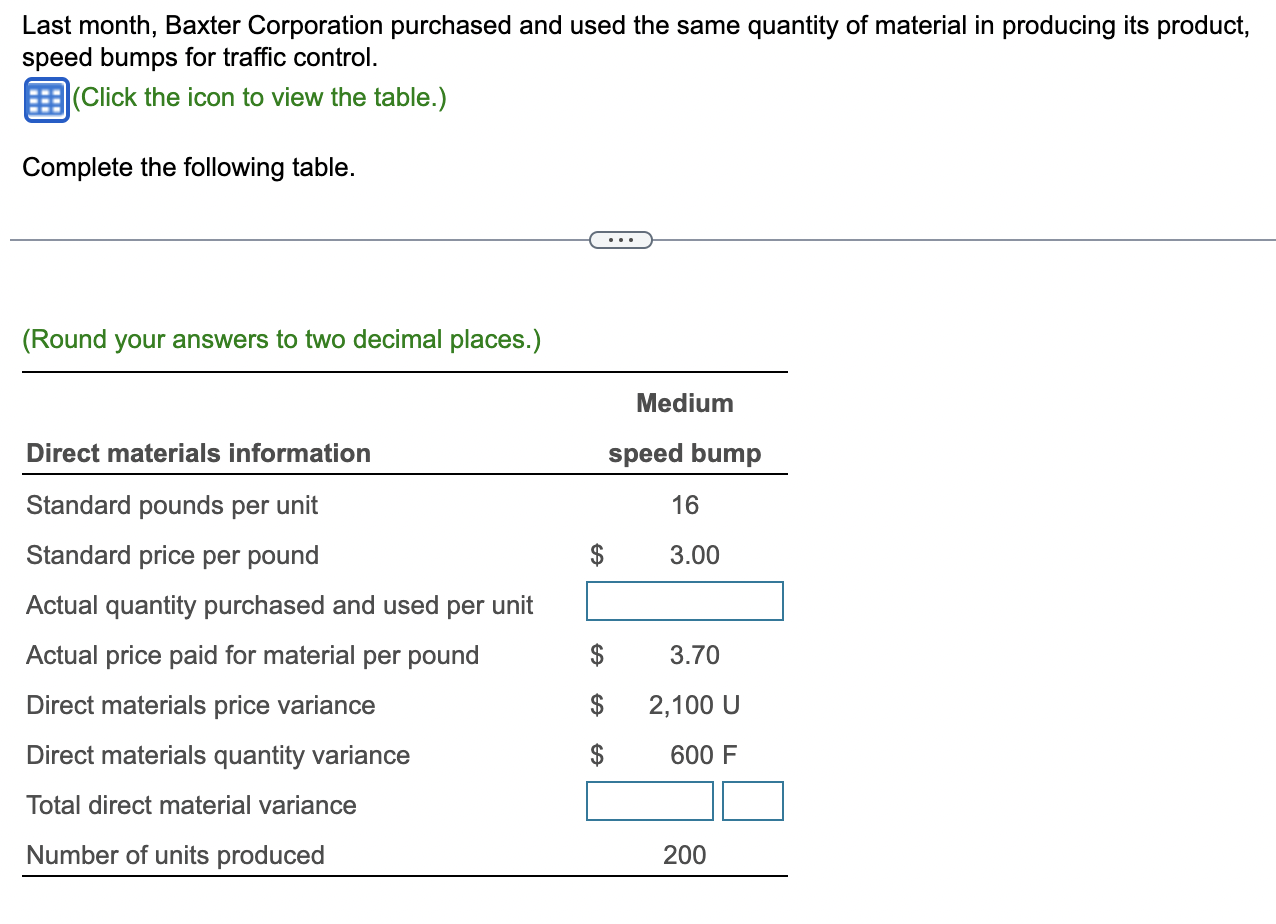Click the Actual quantity purchased and used input box
The width and height of the screenshot is (1276, 924).
click(684, 601)
